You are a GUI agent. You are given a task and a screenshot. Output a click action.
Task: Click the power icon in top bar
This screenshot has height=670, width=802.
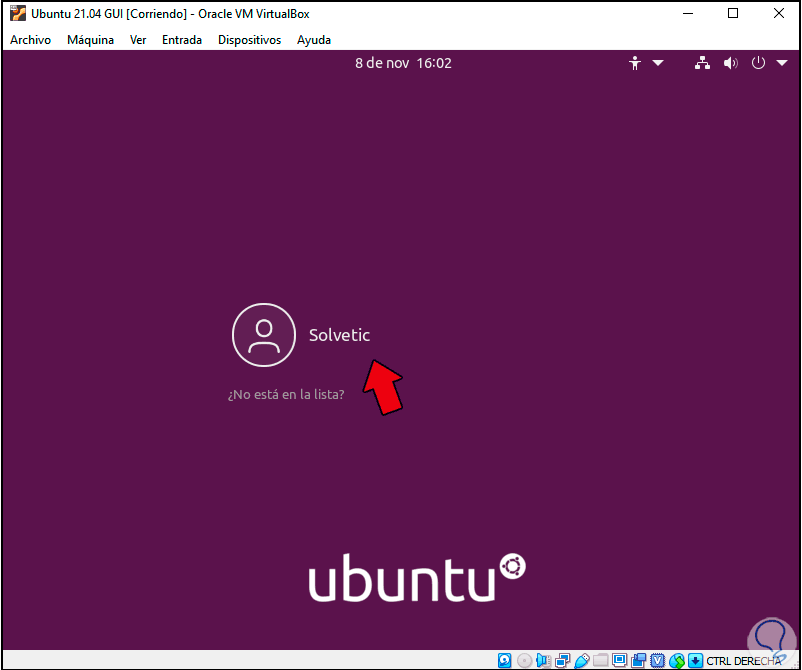(758, 63)
